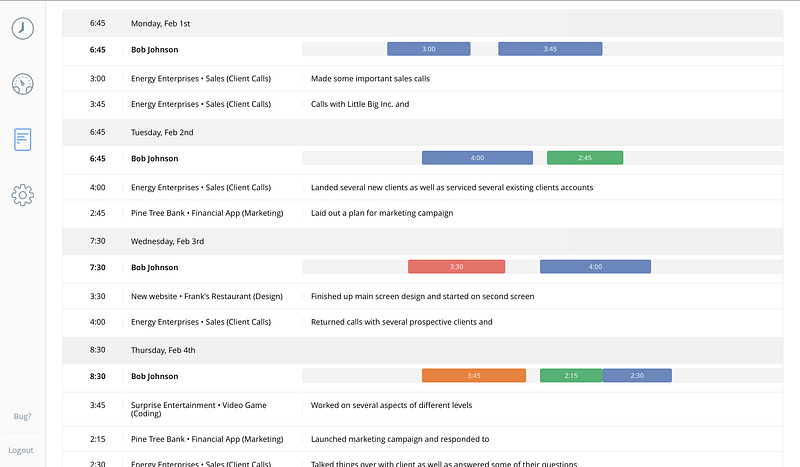Click the Bug? link
This screenshot has height=467, width=800.
click(x=22, y=416)
